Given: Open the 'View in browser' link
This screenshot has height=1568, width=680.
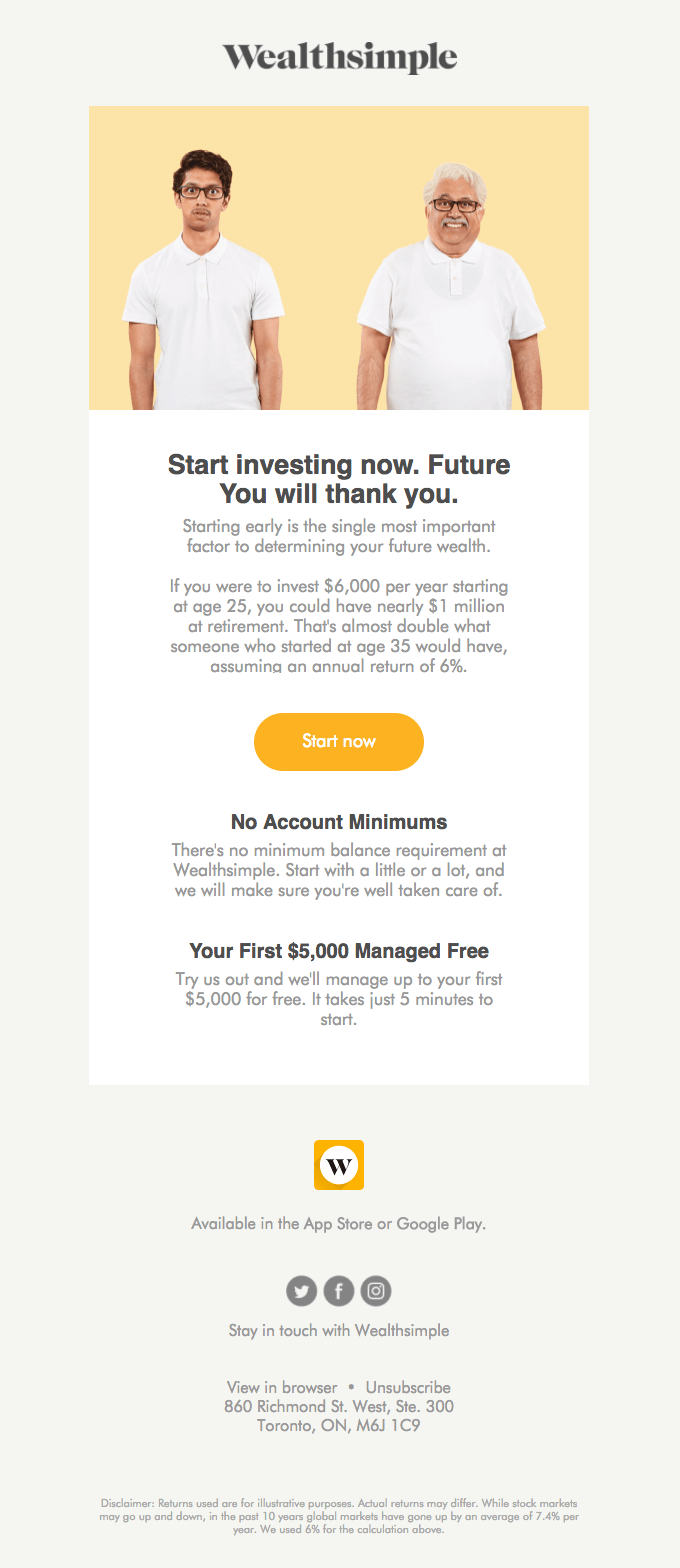Looking at the screenshot, I should coord(282,1387).
